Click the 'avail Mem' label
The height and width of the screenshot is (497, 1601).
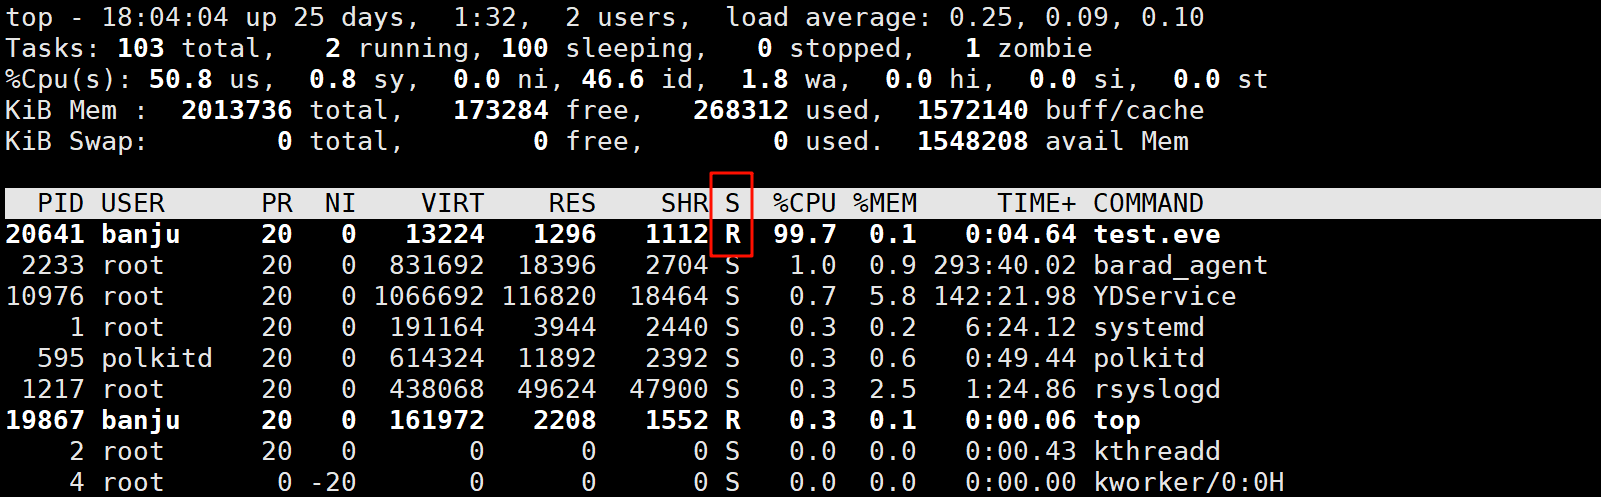[1116, 142]
